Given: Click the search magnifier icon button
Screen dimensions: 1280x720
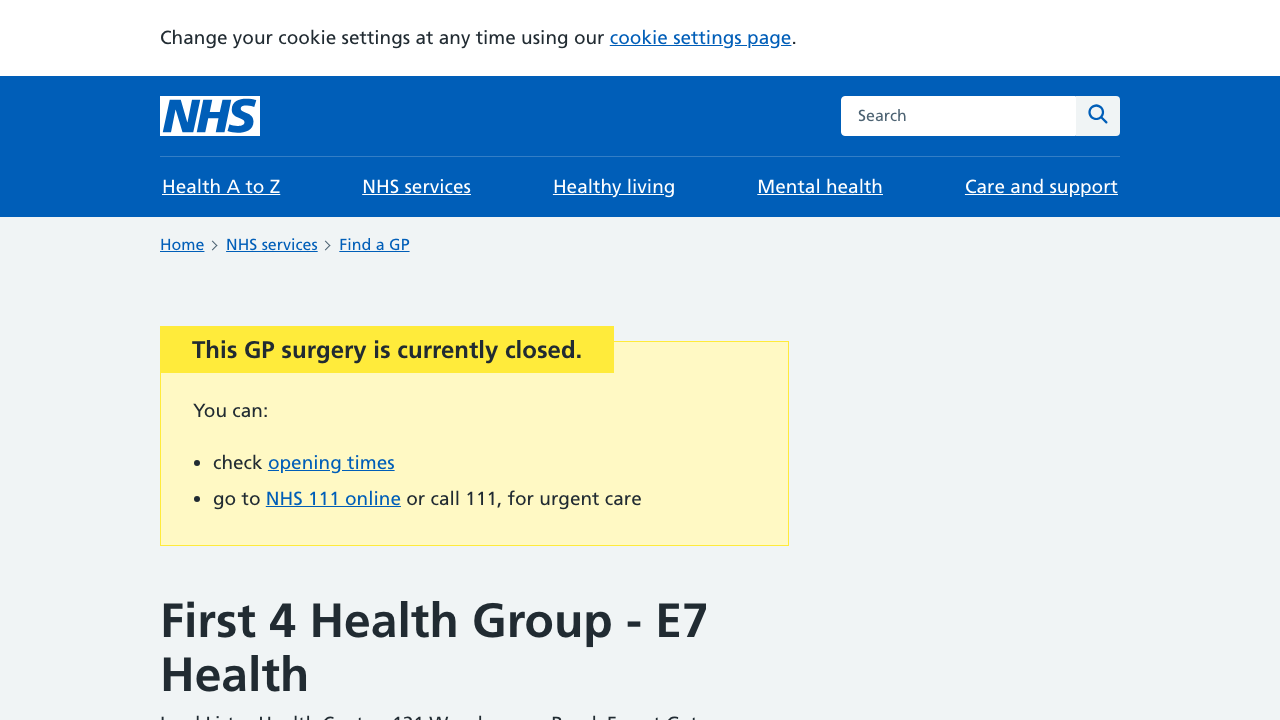Looking at the screenshot, I should click(1098, 116).
